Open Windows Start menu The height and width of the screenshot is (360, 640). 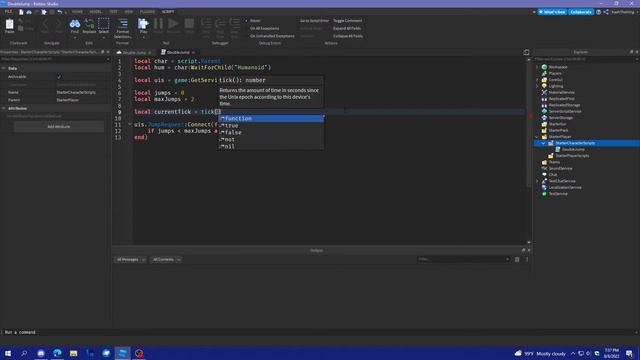8,353
